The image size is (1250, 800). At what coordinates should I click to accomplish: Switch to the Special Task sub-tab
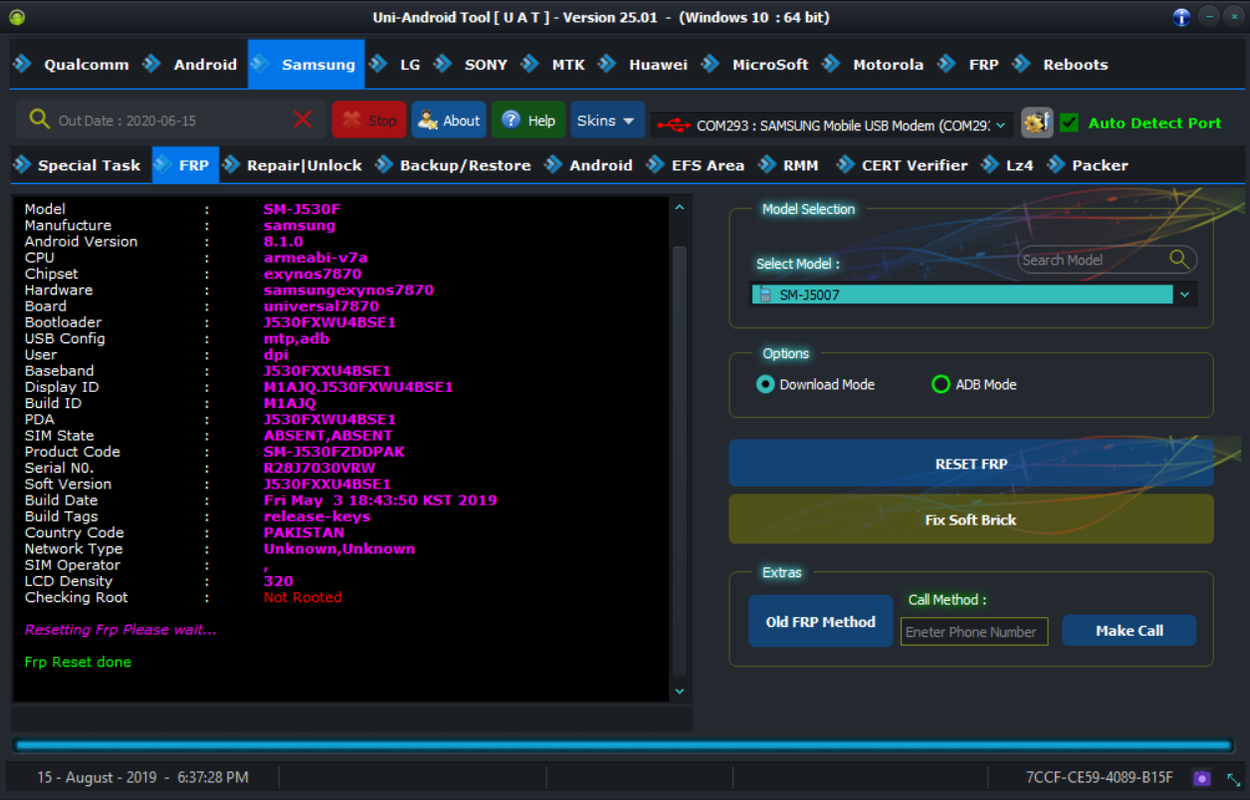click(x=78, y=165)
